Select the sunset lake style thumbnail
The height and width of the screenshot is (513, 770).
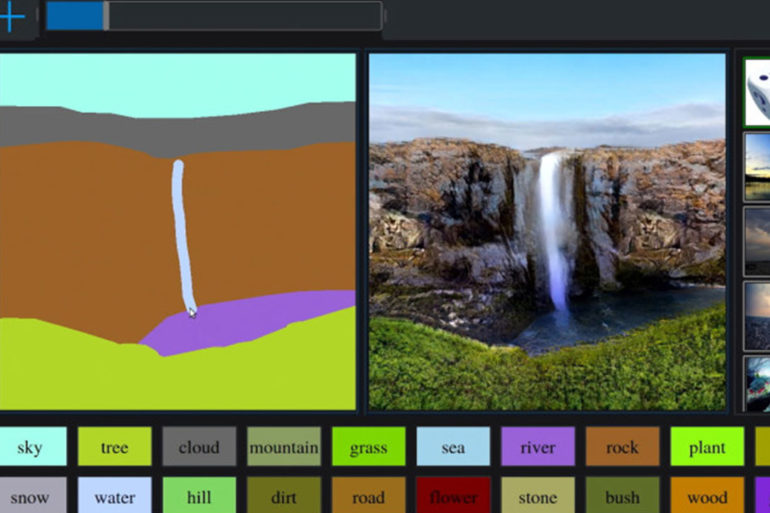pos(757,167)
